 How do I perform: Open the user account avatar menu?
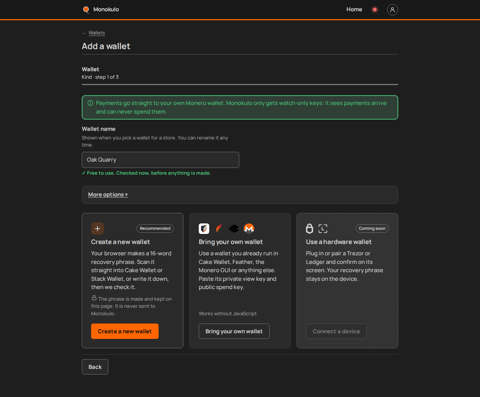[392, 10]
